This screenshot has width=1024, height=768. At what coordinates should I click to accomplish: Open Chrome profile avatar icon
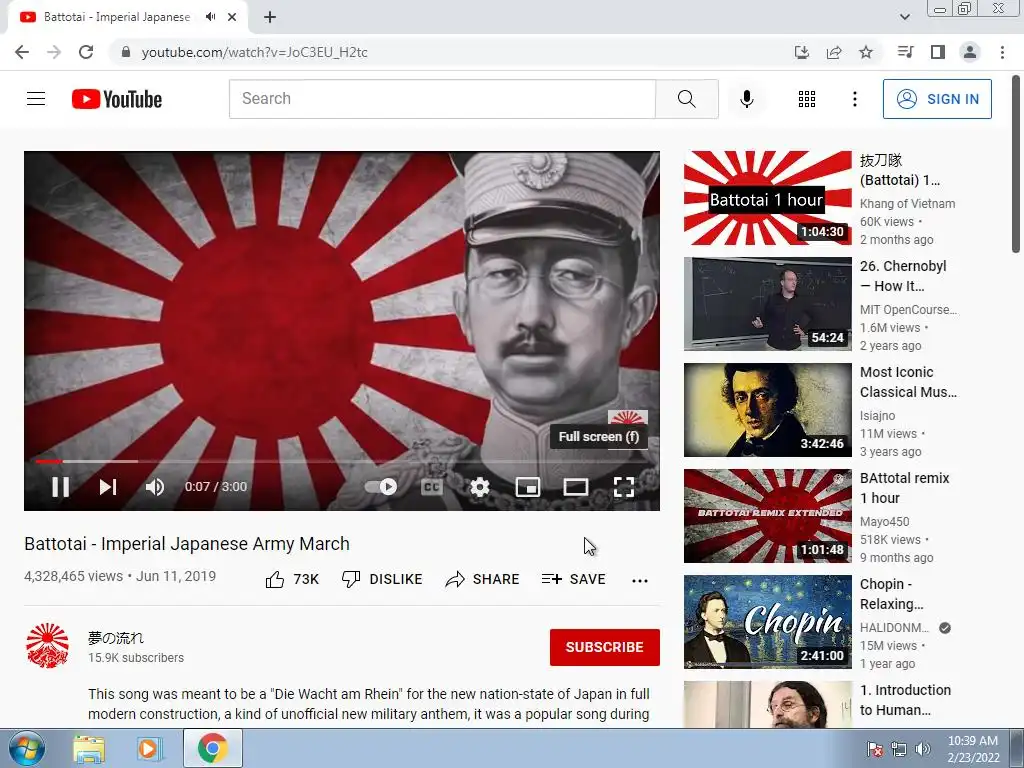[970, 52]
